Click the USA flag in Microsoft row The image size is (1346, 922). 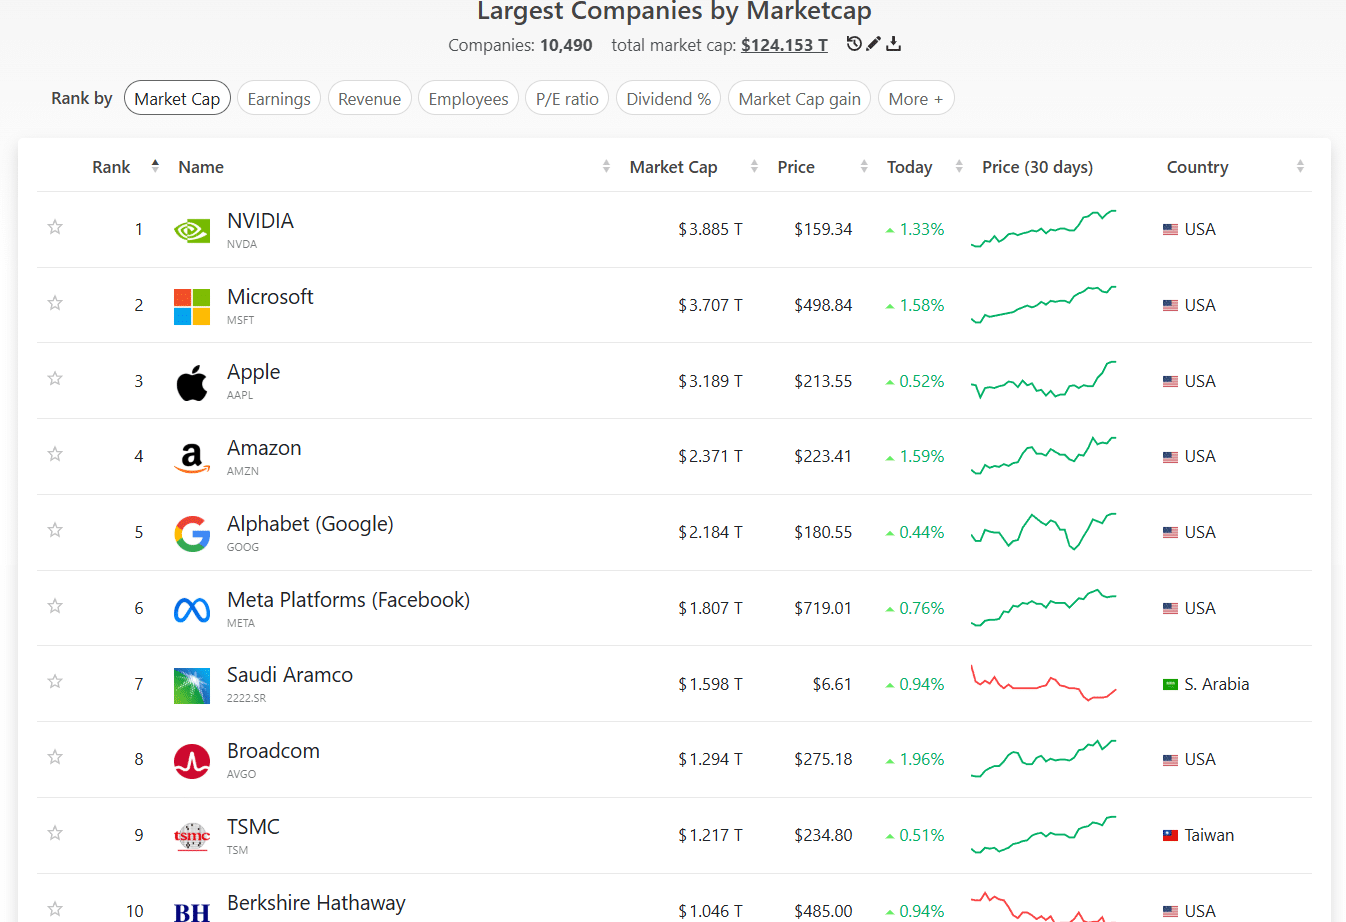click(1170, 306)
